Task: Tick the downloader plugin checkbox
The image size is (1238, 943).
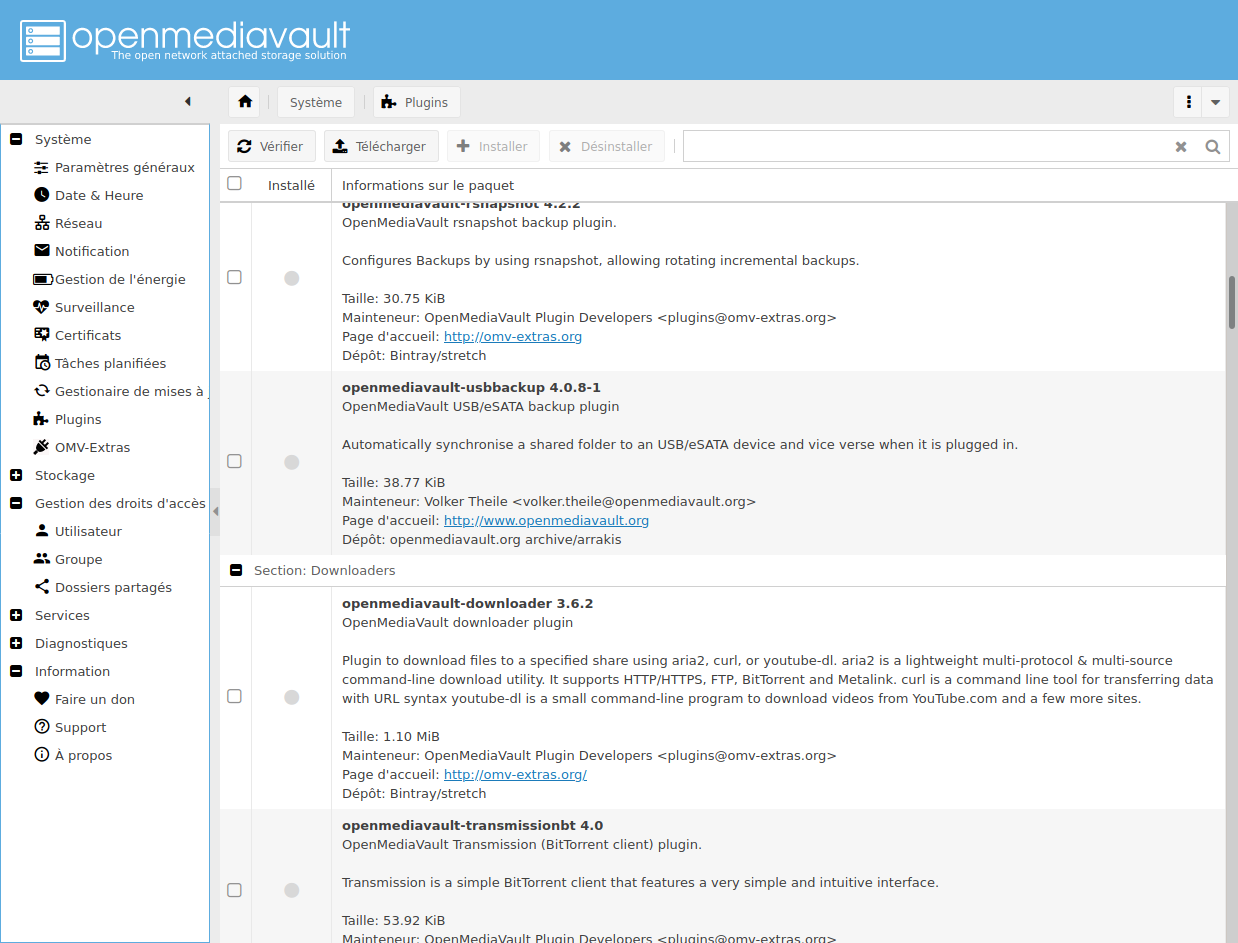Action: [x=234, y=696]
